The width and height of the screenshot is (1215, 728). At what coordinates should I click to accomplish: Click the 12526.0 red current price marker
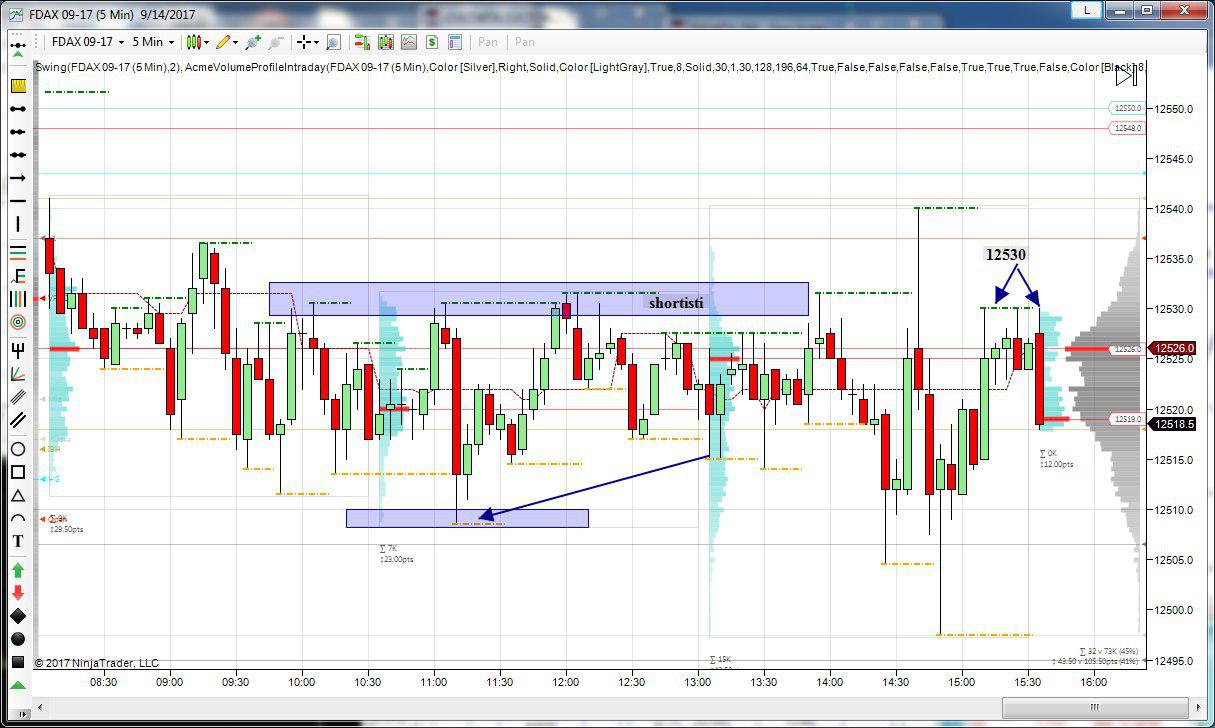pos(1171,348)
